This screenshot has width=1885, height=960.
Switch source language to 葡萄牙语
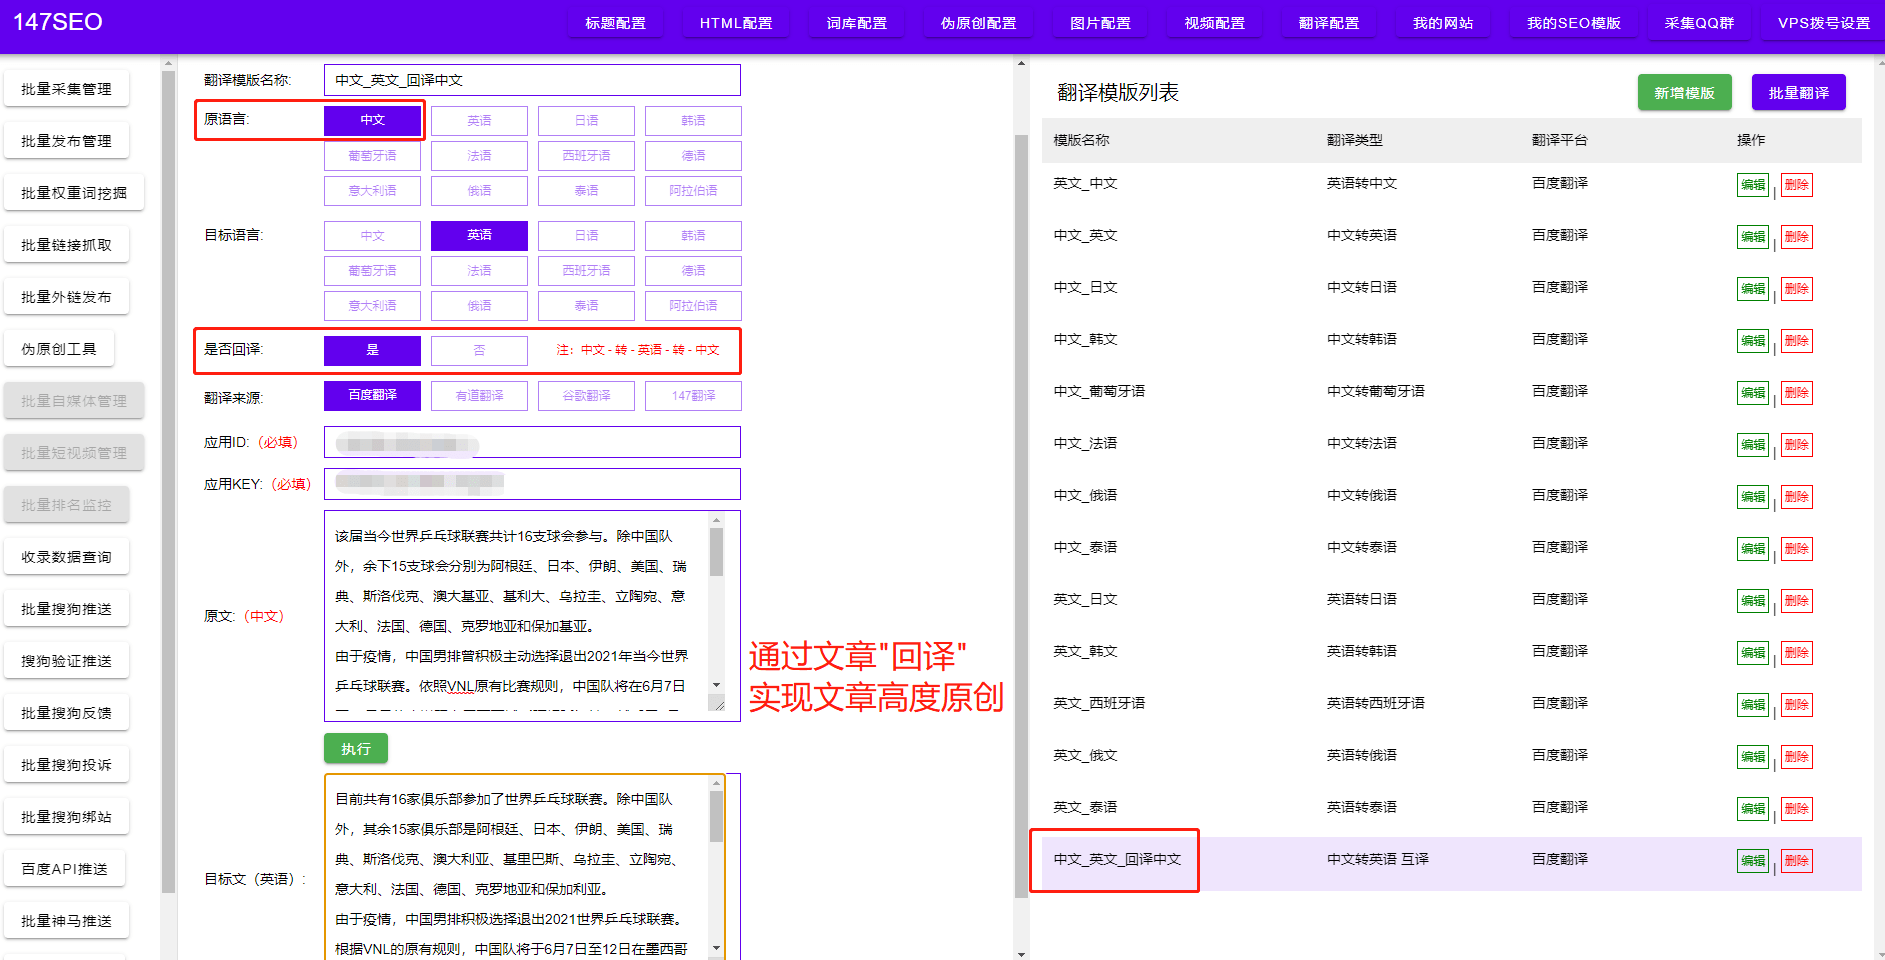click(372, 155)
